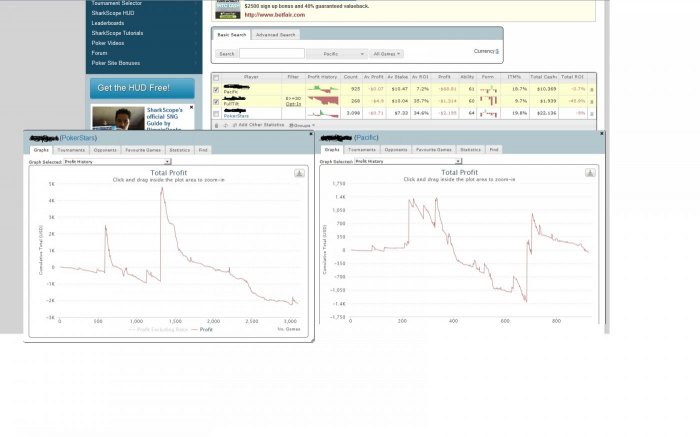This screenshot has height=437, width=700.
Task: Open Graph Selected dropdown in Pacific popup
Action: pyautogui.click(x=408, y=161)
